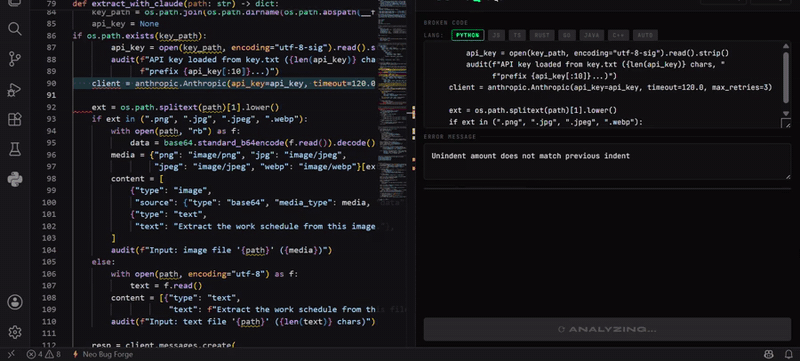The width and height of the screenshot is (800, 361).
Task: Click audit 'Input: image file' line in the editor
Action: click(x=221, y=250)
